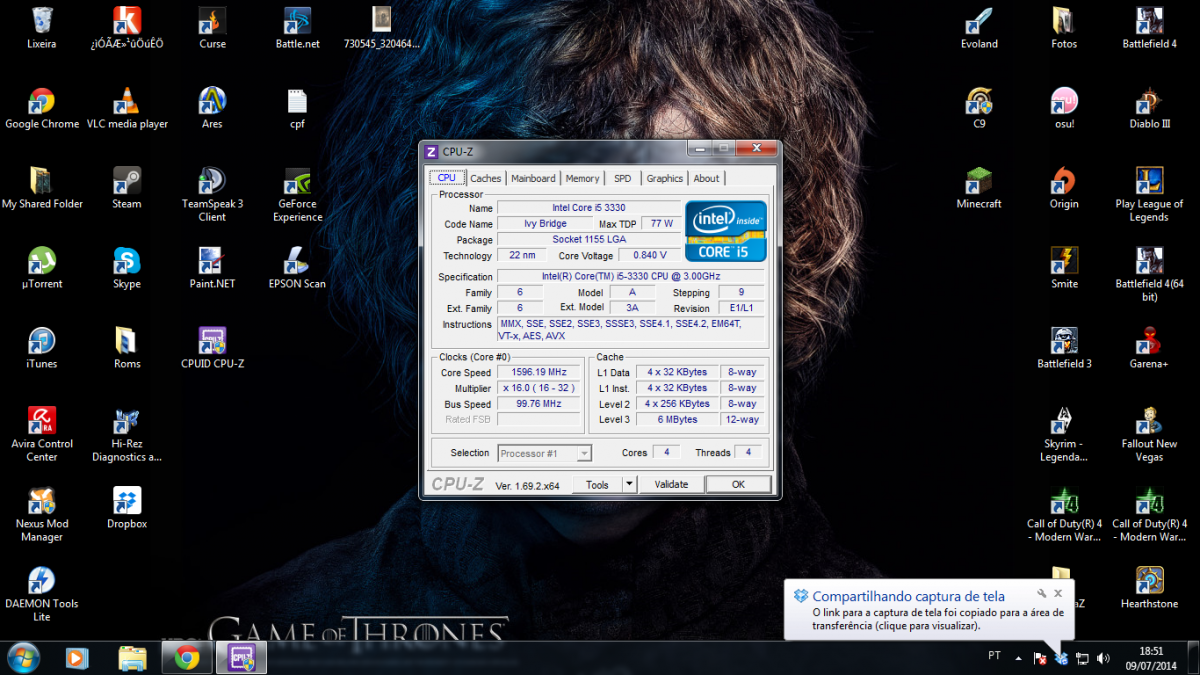The image size is (1200, 675).
Task: Switch to Chrome from the taskbar
Action: (x=187, y=657)
